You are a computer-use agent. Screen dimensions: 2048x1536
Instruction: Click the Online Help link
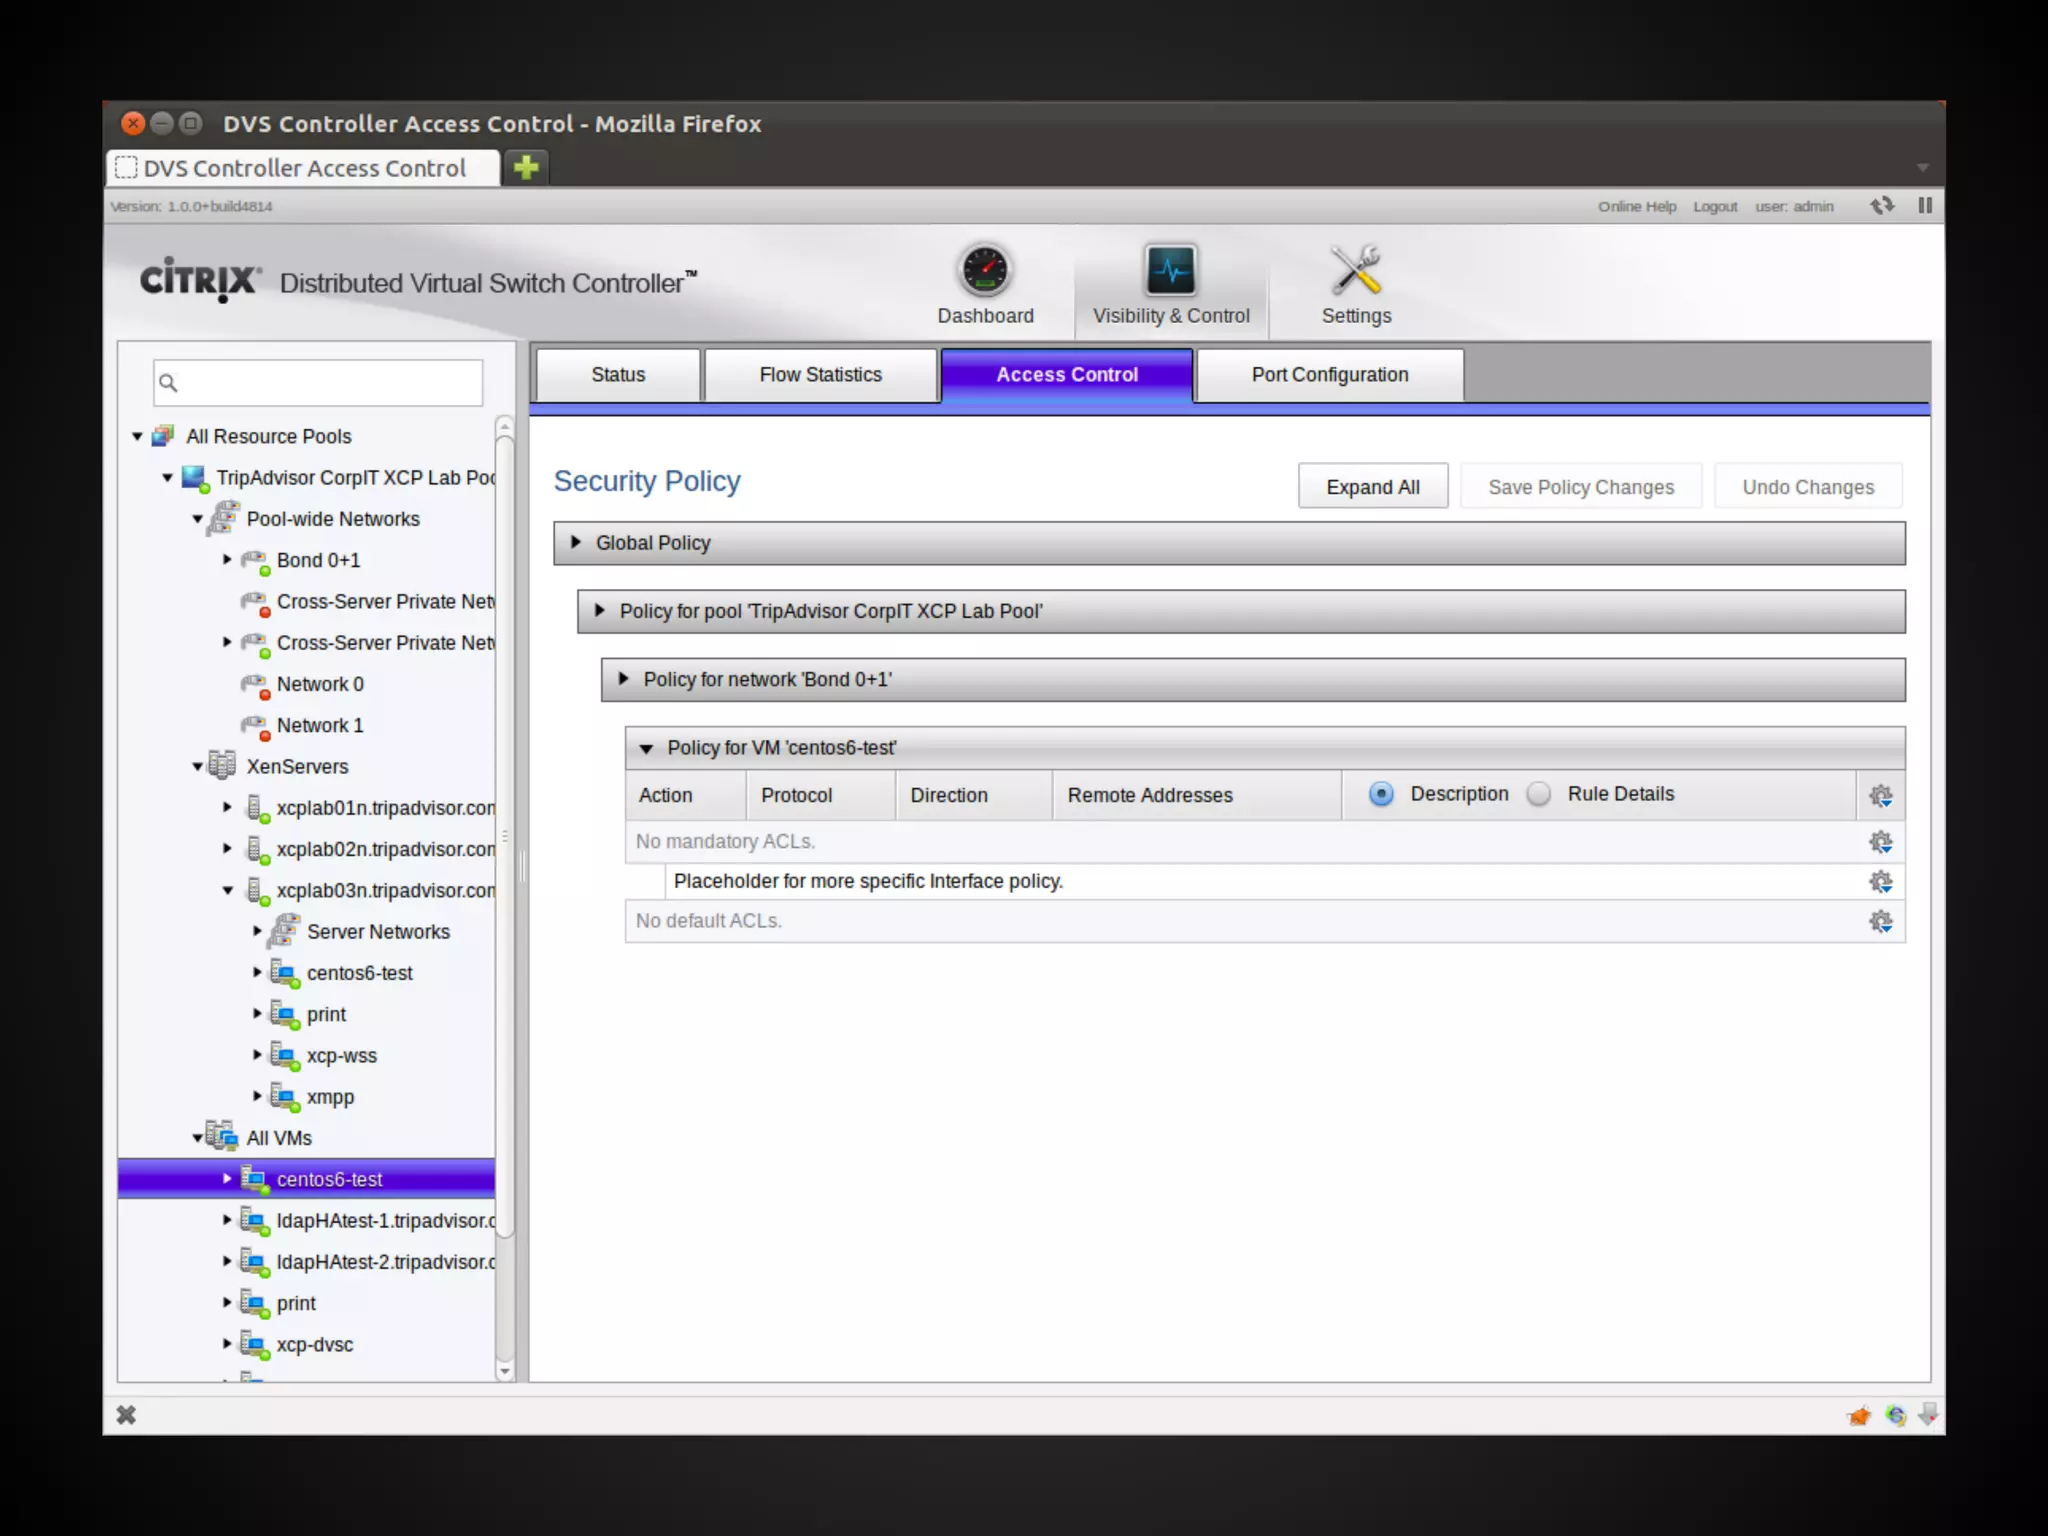tap(1636, 206)
